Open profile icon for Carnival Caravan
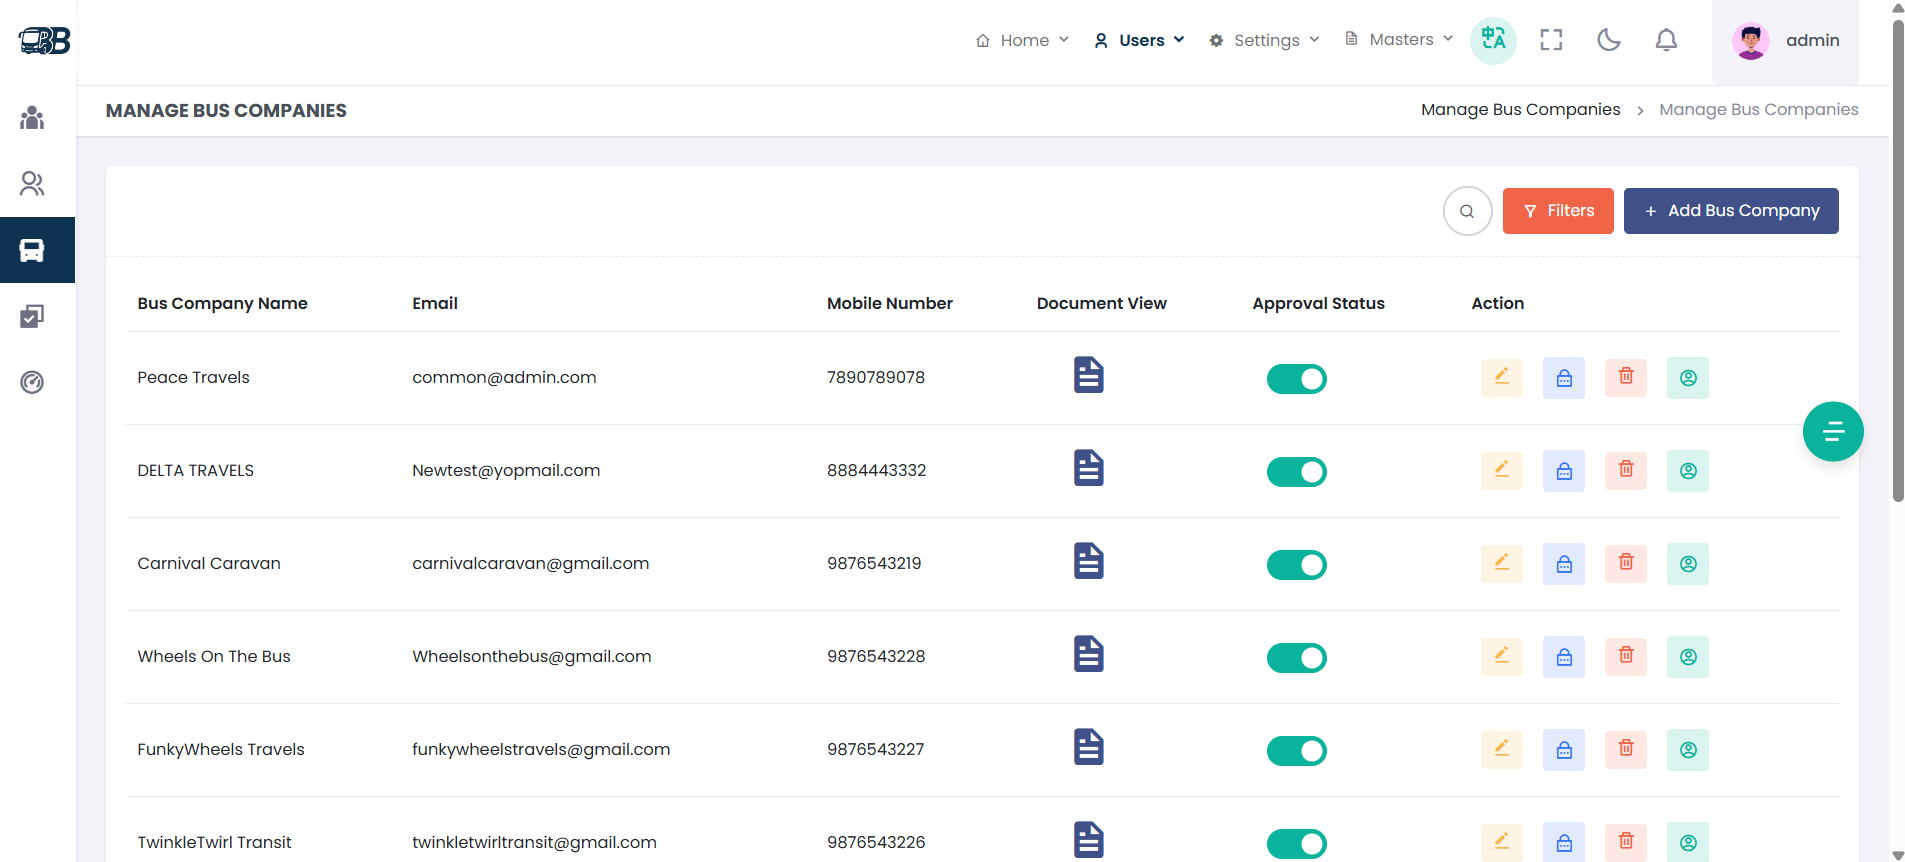The width and height of the screenshot is (1905, 862). point(1688,564)
